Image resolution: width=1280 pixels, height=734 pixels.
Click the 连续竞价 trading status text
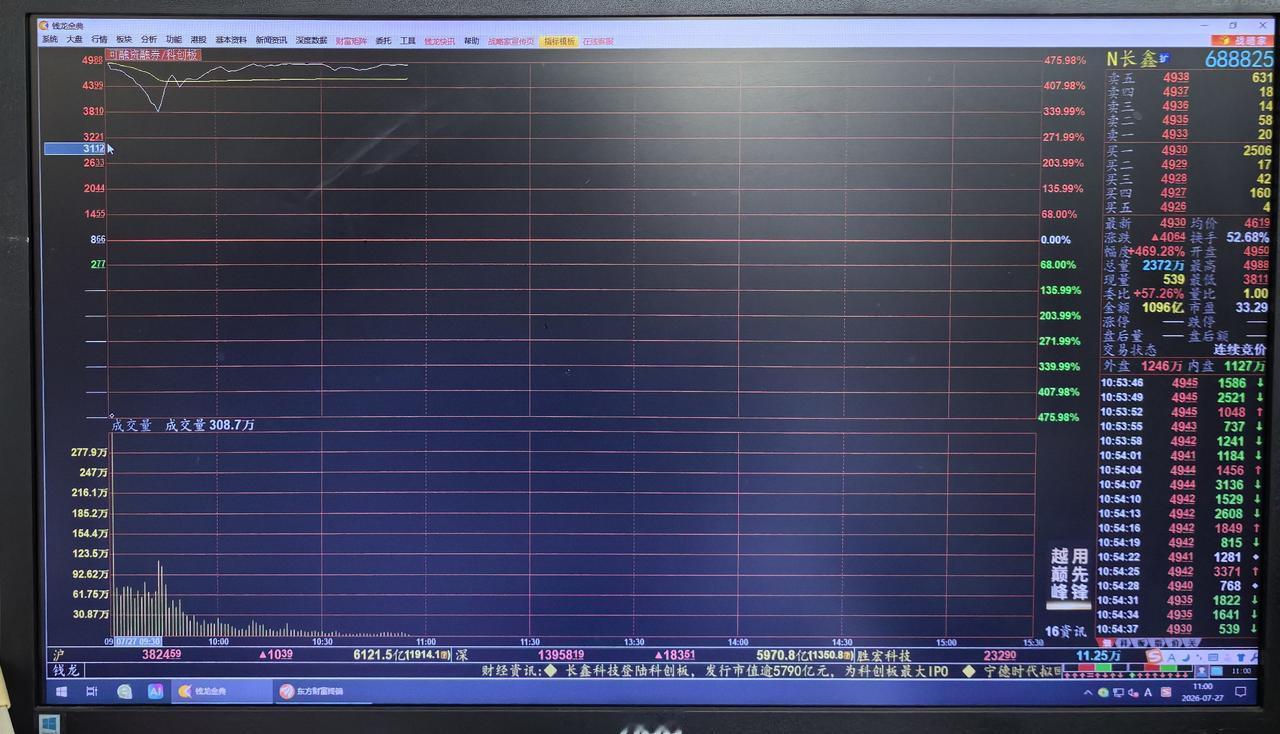(1239, 350)
